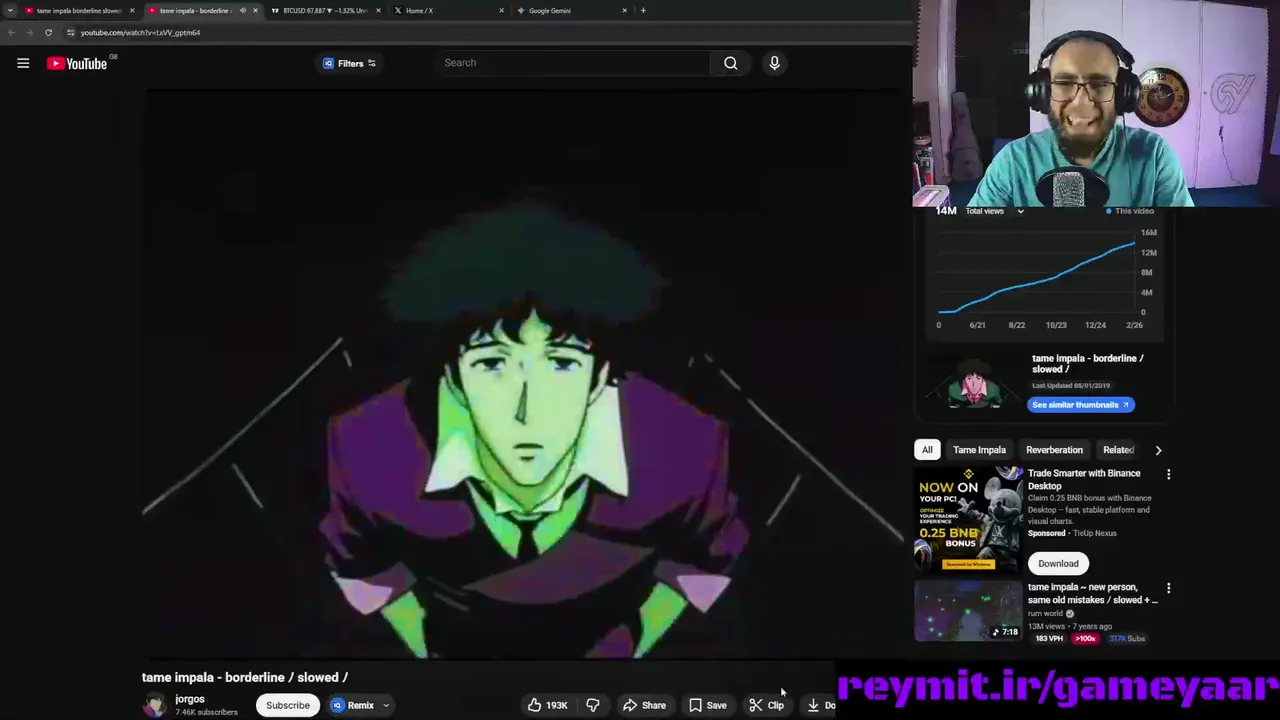Dislike the video with thumbs down

tap(593, 705)
